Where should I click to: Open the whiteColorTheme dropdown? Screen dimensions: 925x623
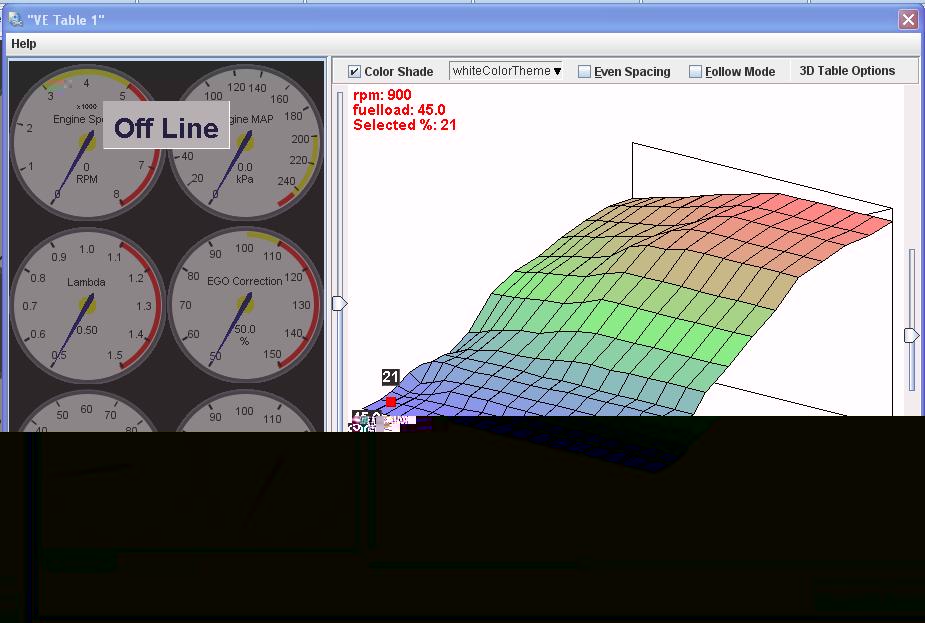click(505, 71)
